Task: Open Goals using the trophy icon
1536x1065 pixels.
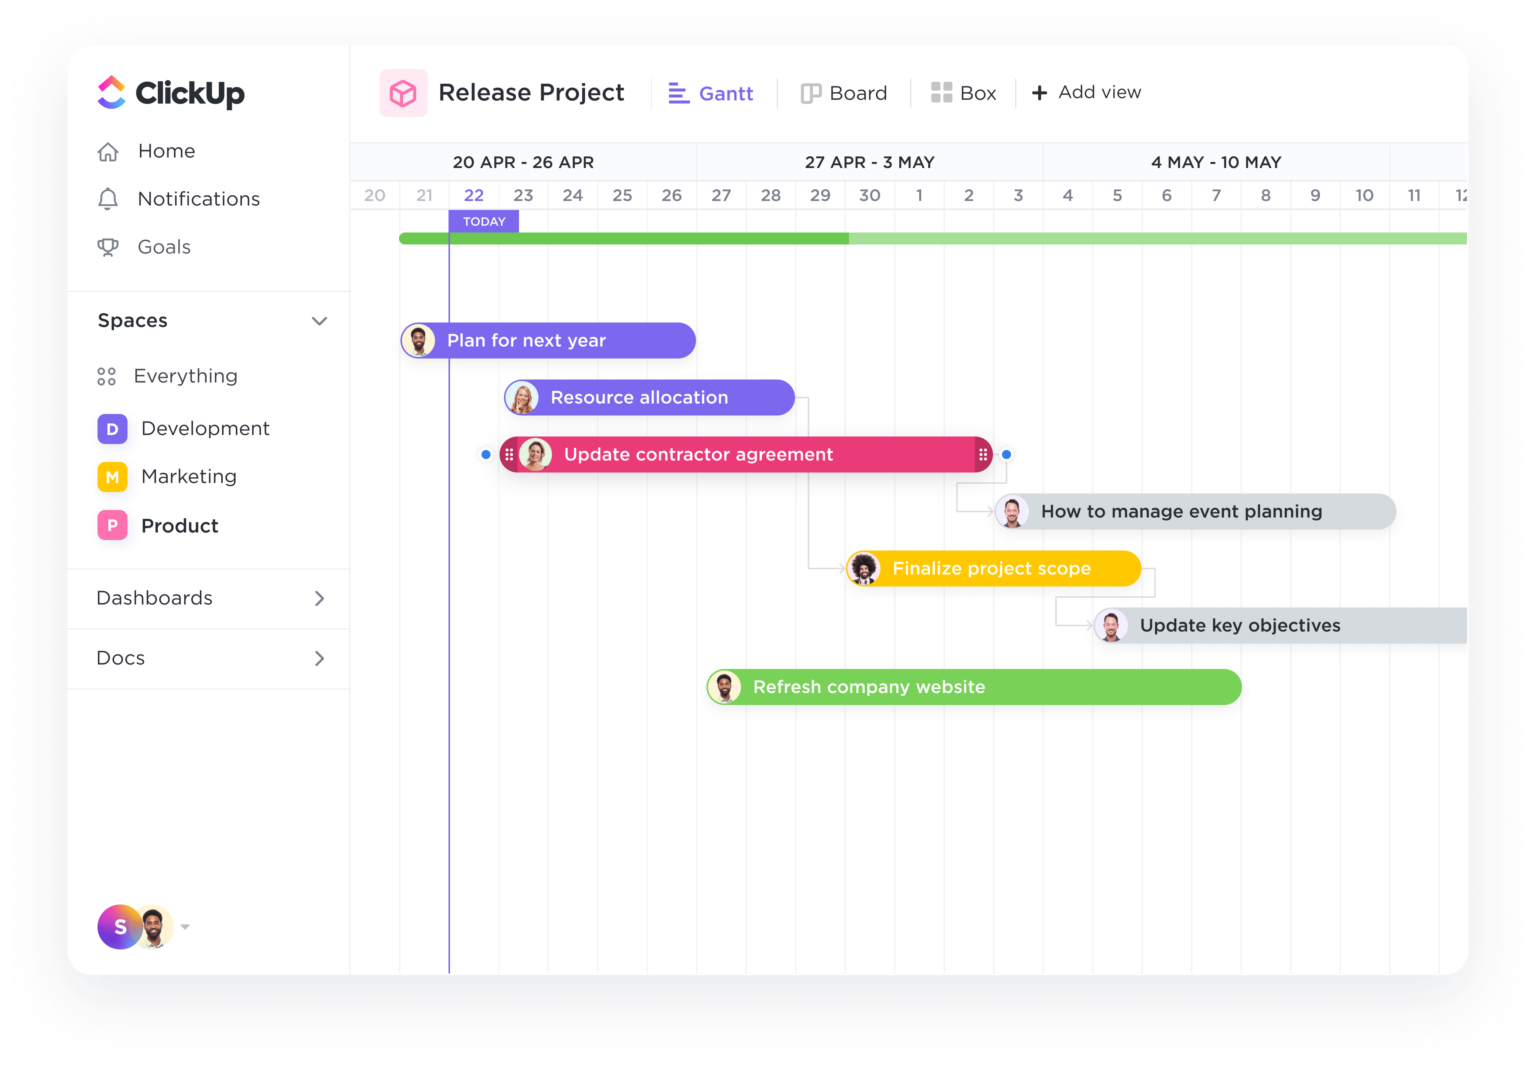Action: point(108,247)
